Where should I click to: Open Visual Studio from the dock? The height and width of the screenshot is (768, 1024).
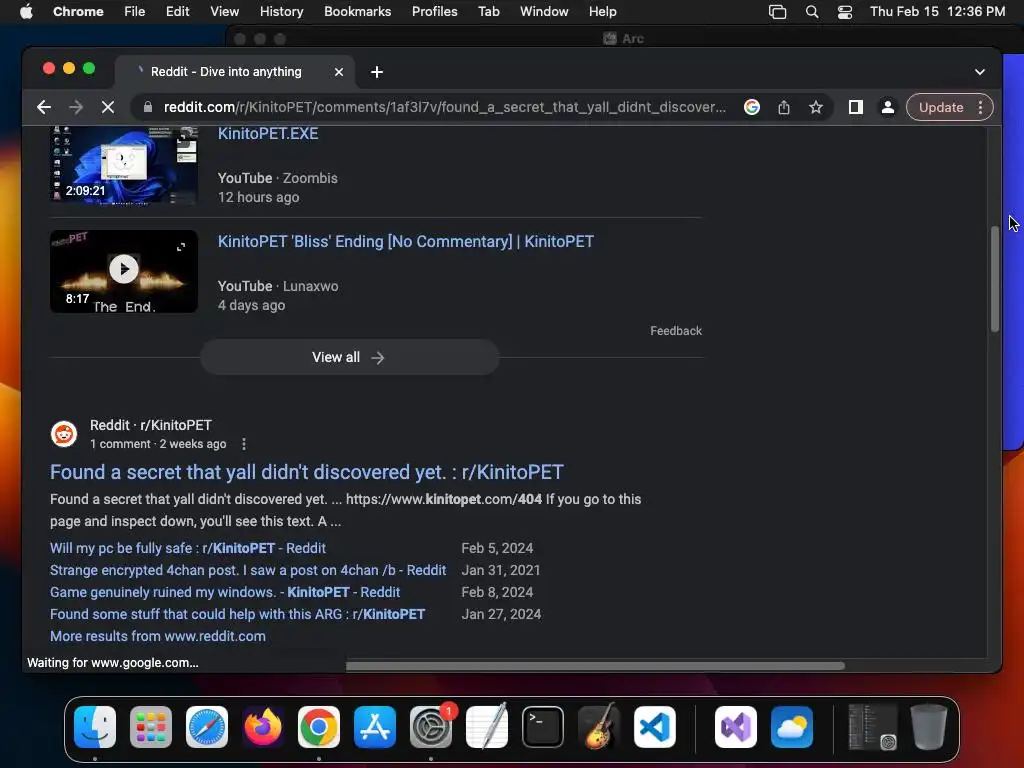(736, 727)
